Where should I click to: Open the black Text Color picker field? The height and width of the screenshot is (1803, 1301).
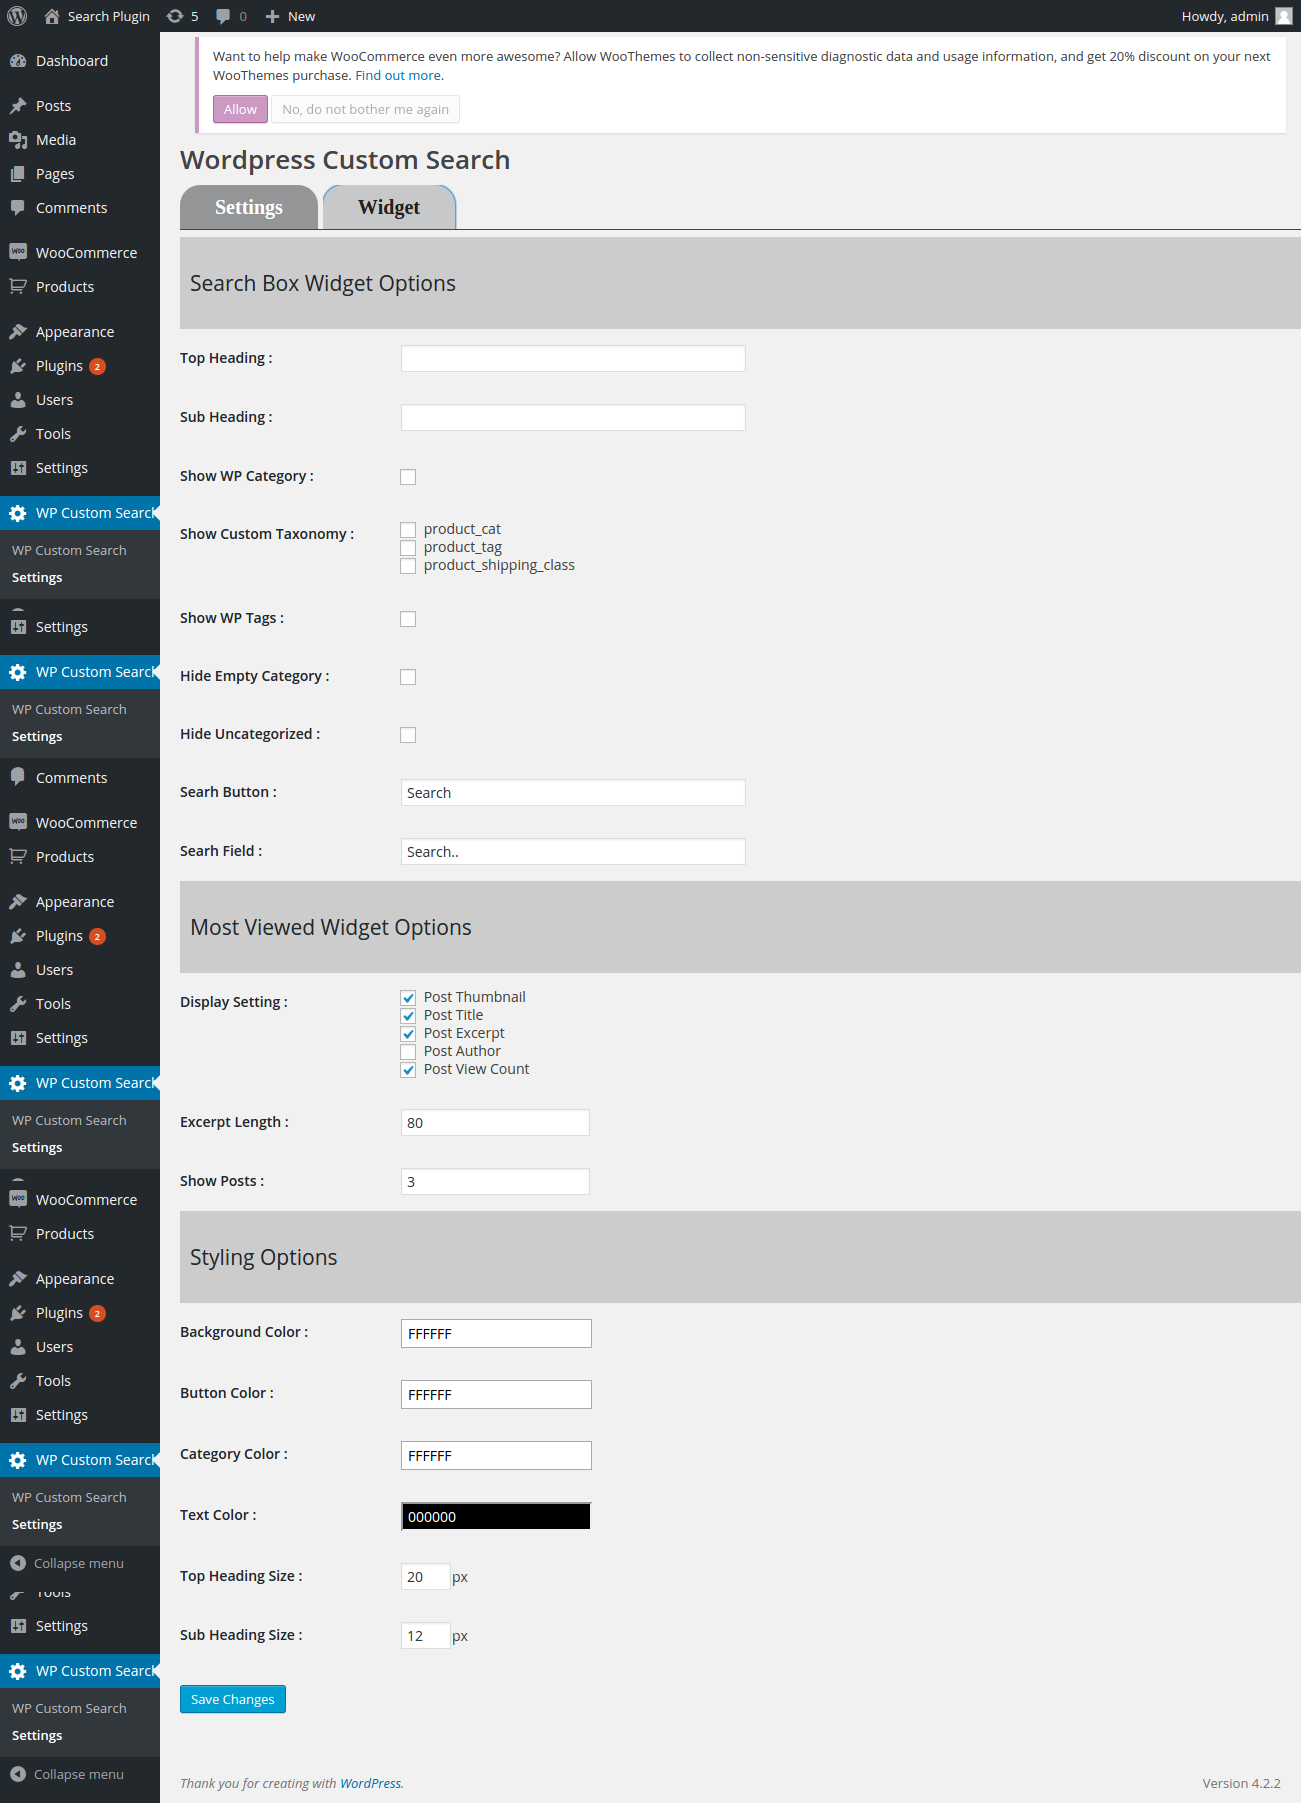click(x=496, y=1516)
